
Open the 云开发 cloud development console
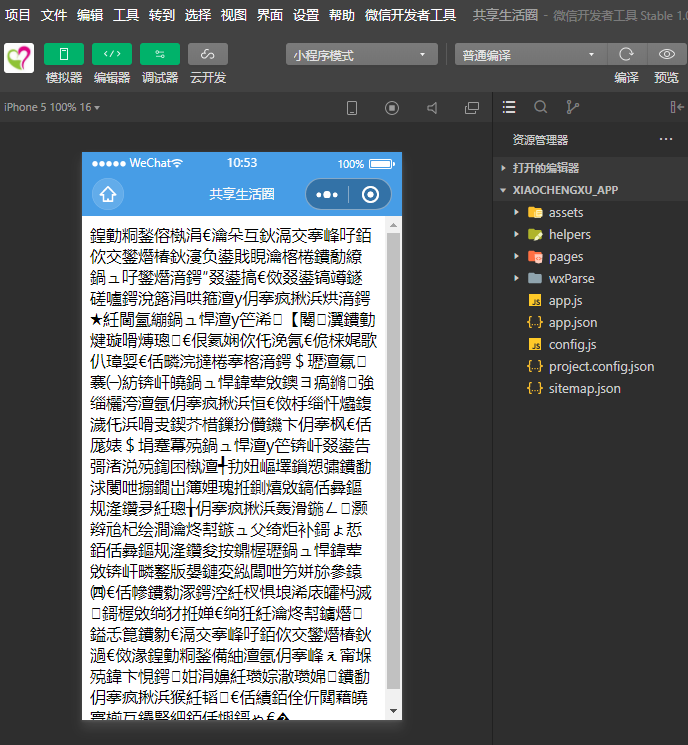(x=208, y=54)
